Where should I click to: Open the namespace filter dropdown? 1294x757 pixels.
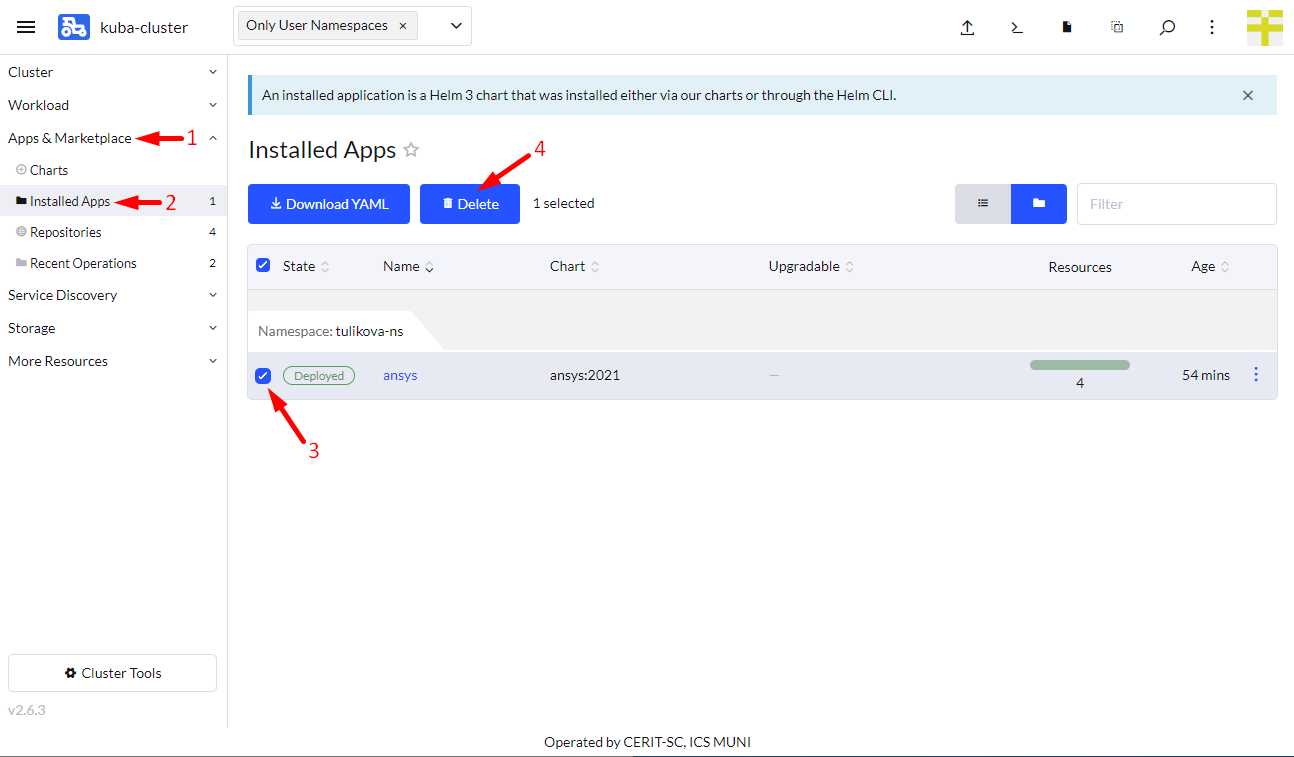(x=456, y=26)
